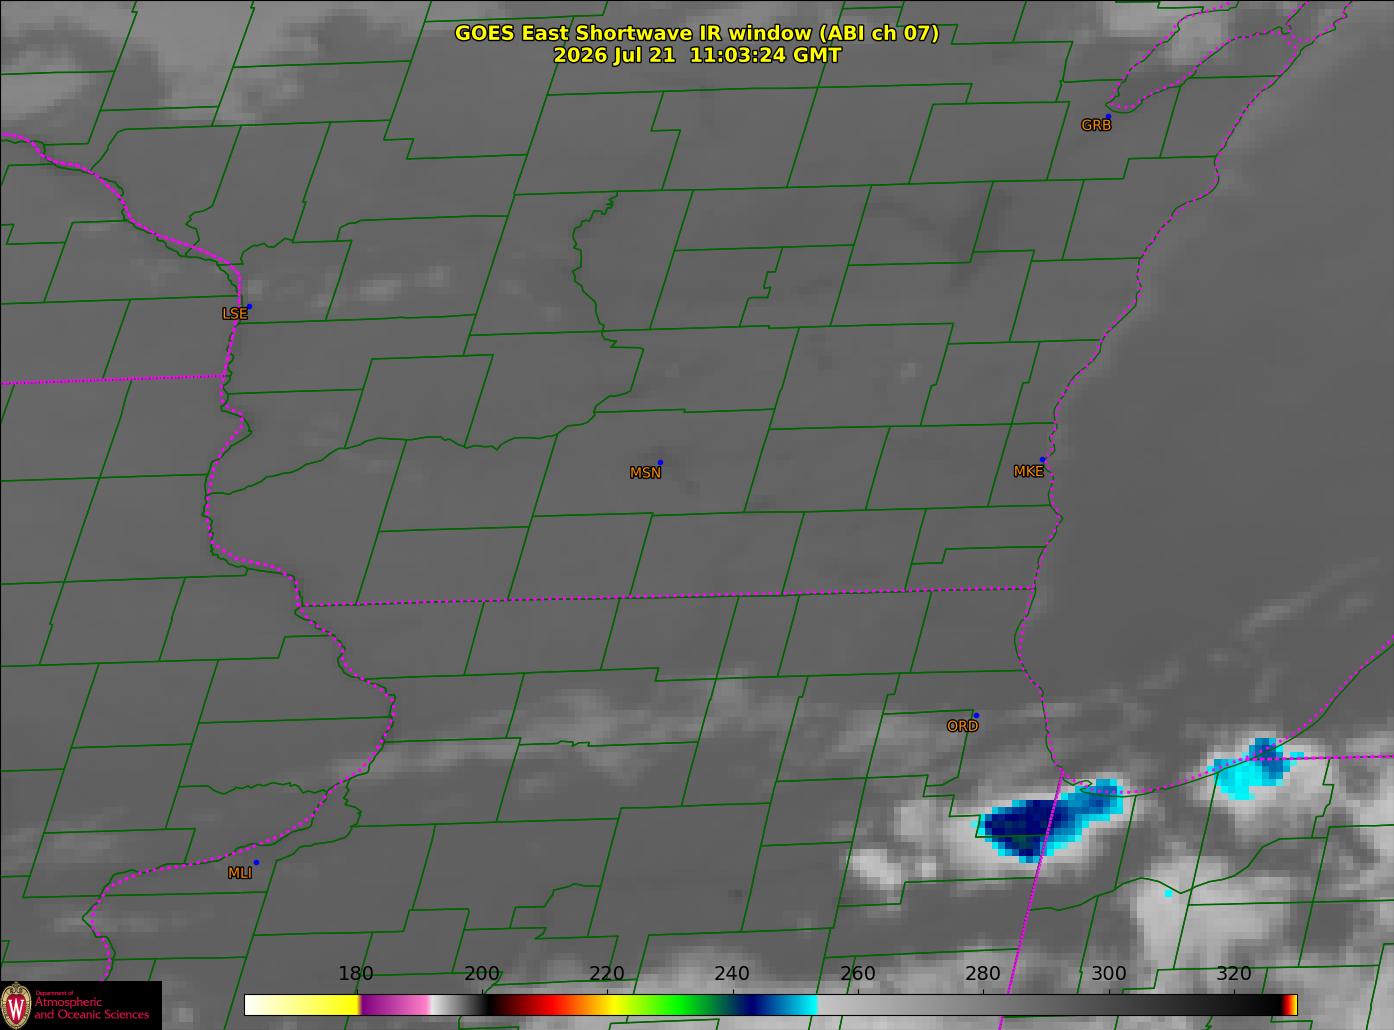Click the dark blue cold cloud top

1020,828
